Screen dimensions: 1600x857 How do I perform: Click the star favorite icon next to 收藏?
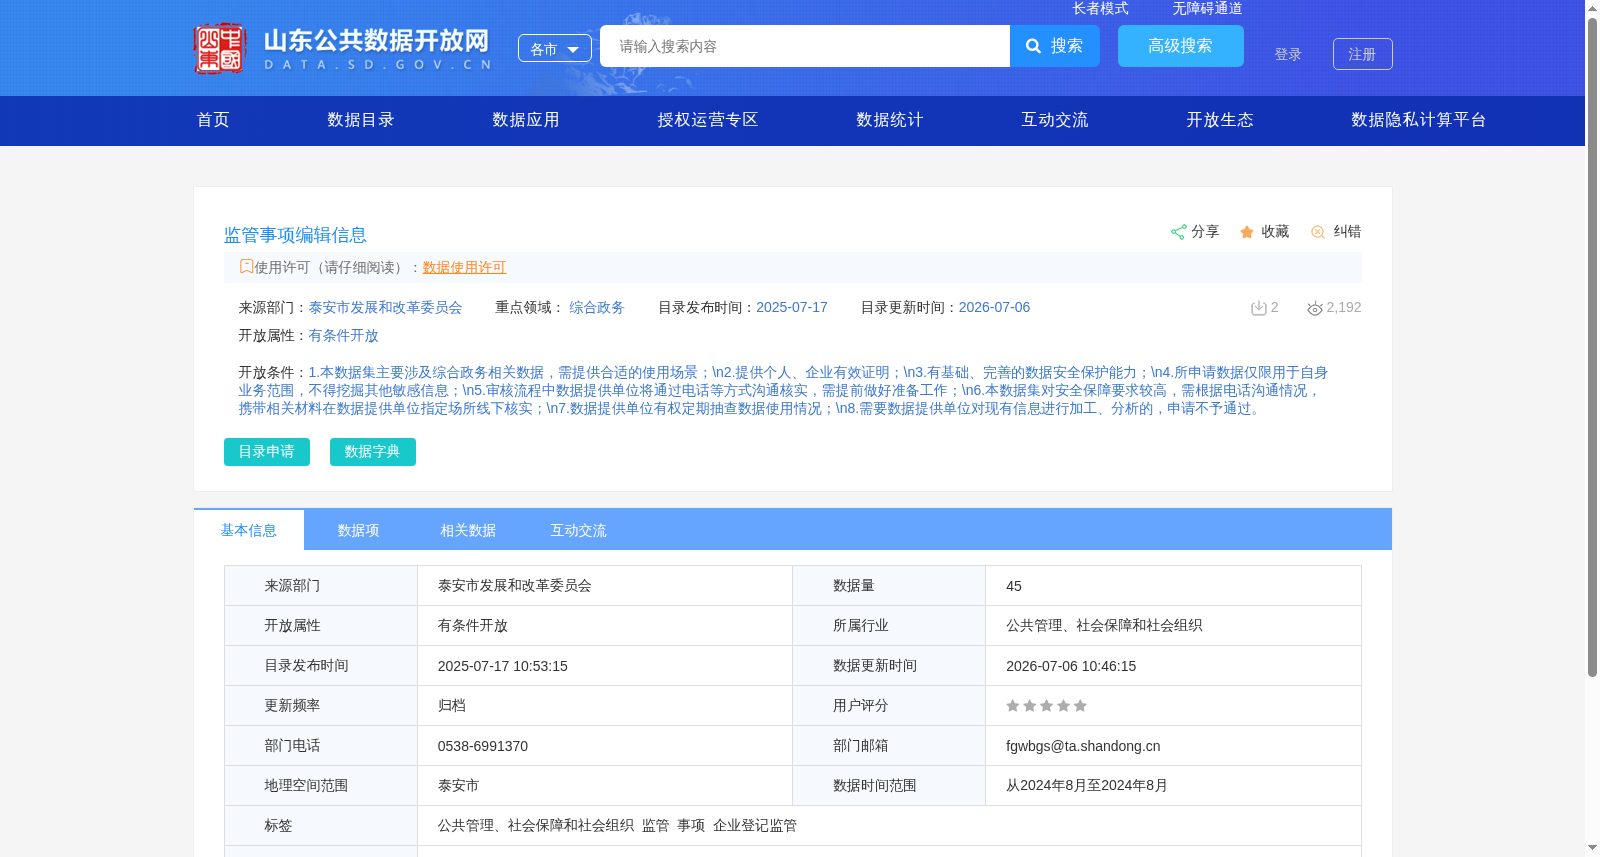coord(1247,232)
